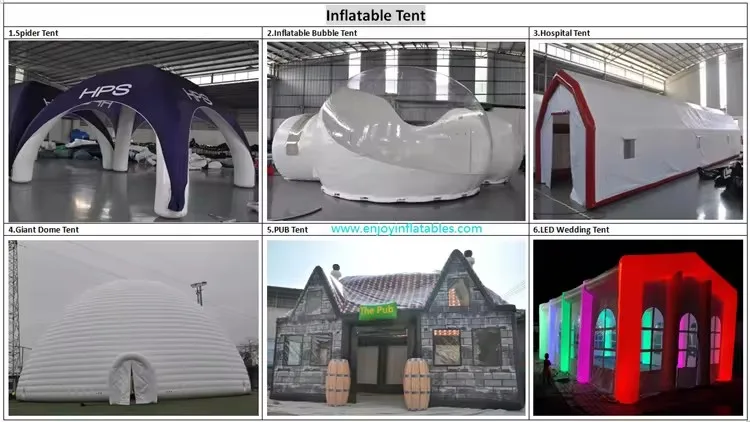The width and height of the screenshot is (750, 422).
Task: Open the www.enjoyinflatables.com link
Action: (407, 229)
